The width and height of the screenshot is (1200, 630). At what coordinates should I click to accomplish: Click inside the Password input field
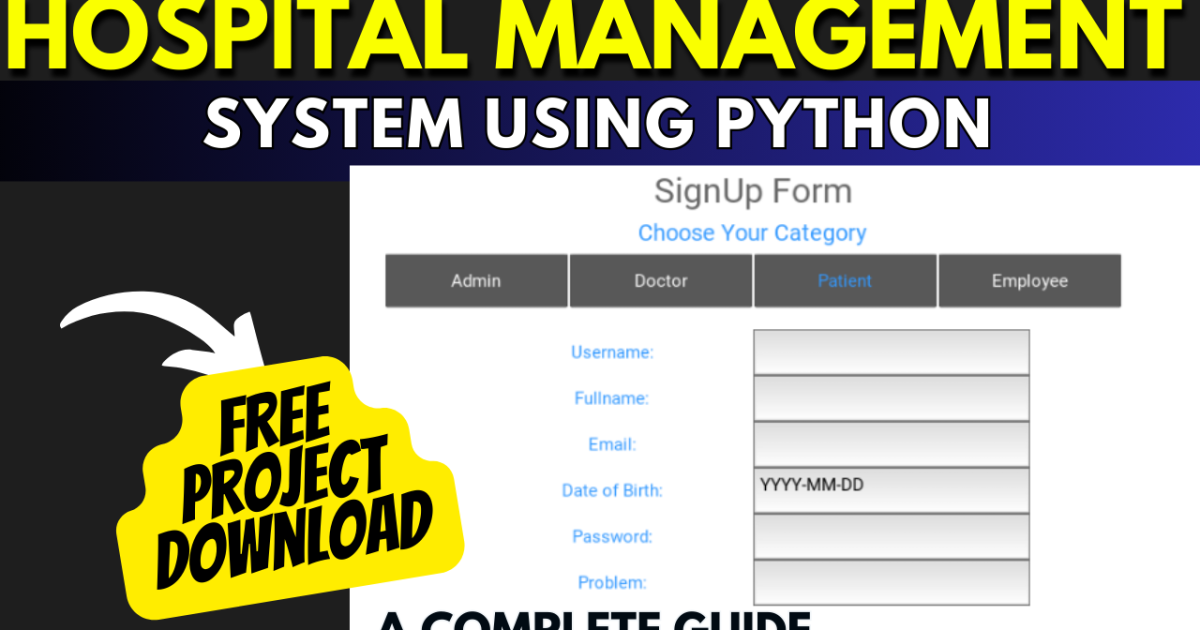[890, 536]
